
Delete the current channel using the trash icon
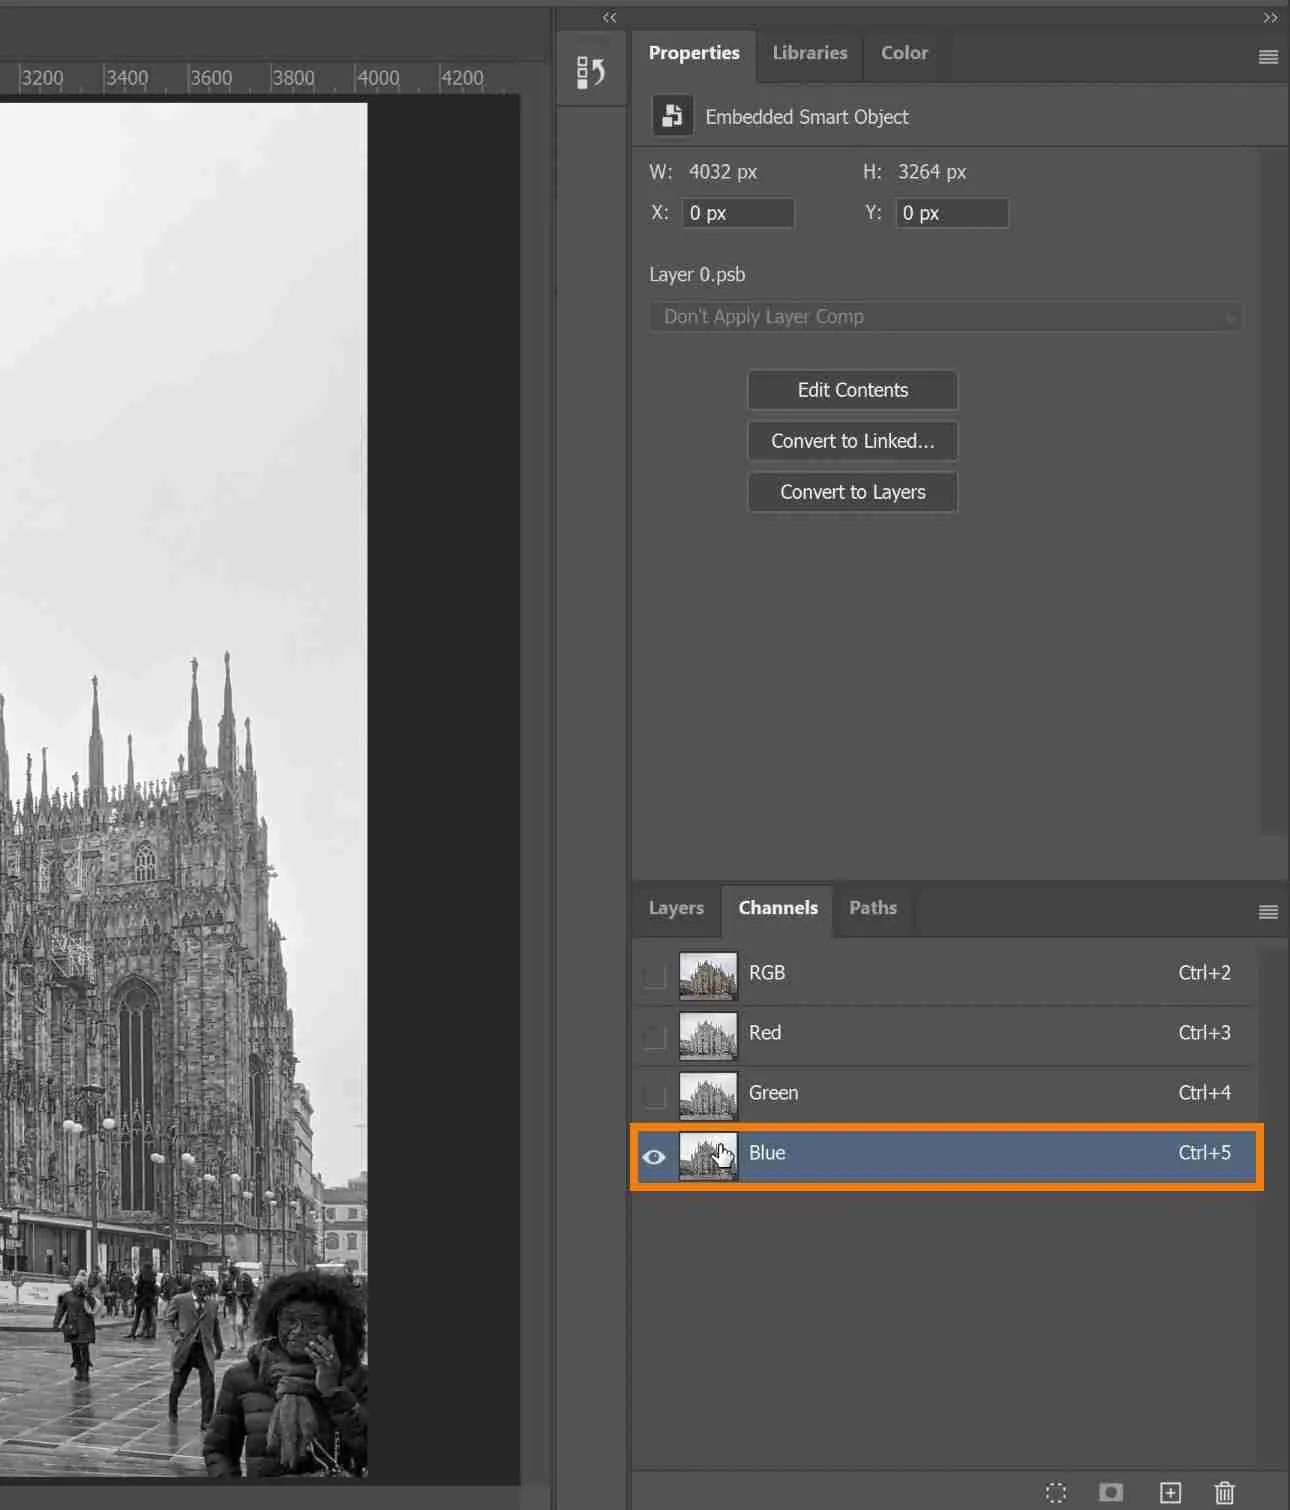1224,1493
